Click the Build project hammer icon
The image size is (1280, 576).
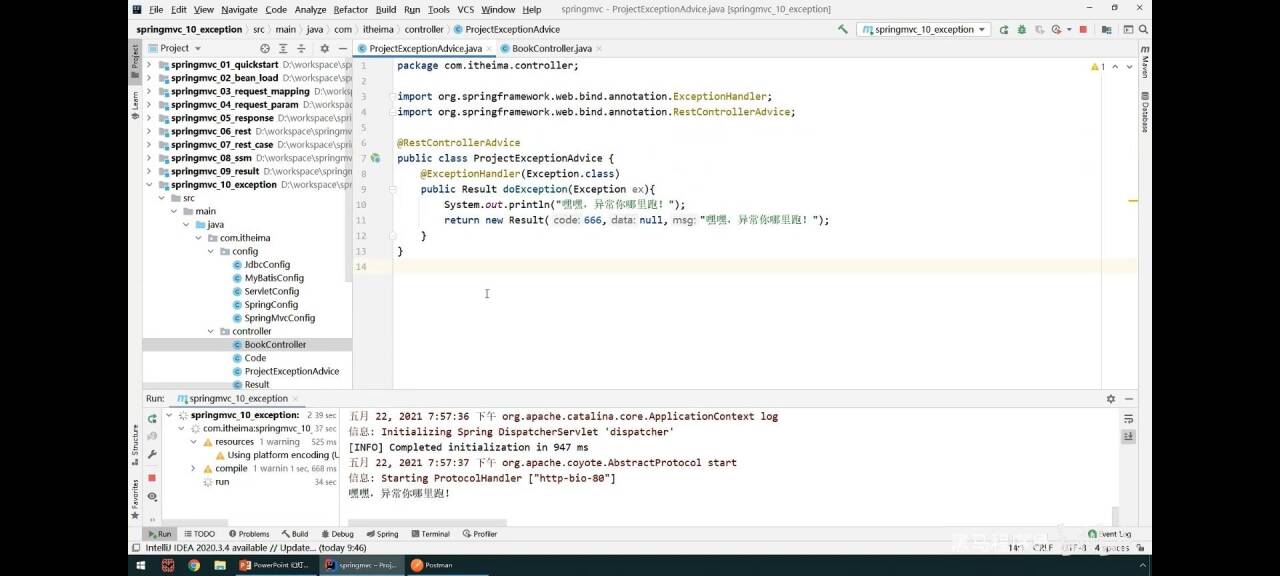pos(843,30)
